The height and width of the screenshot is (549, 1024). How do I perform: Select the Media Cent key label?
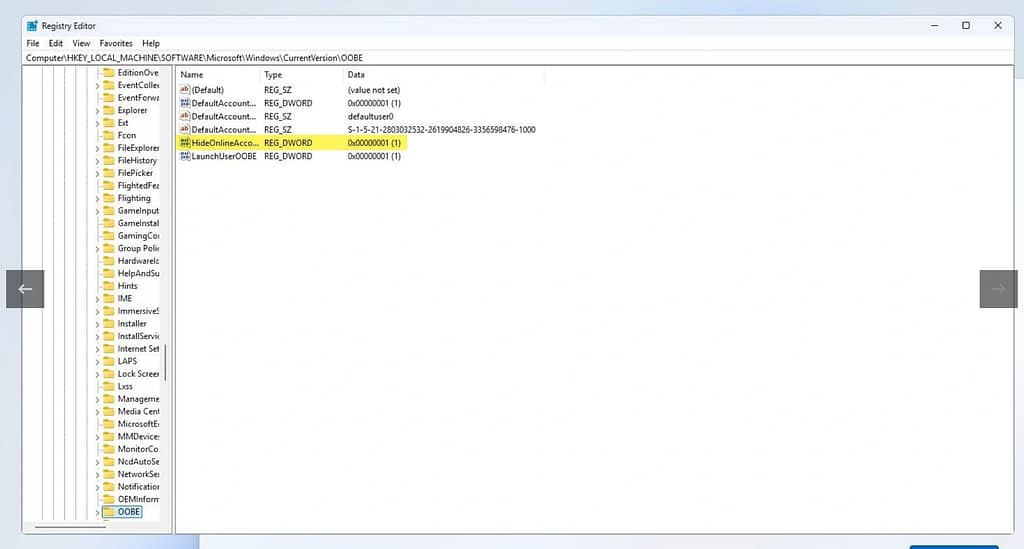pyautogui.click(x=138, y=411)
